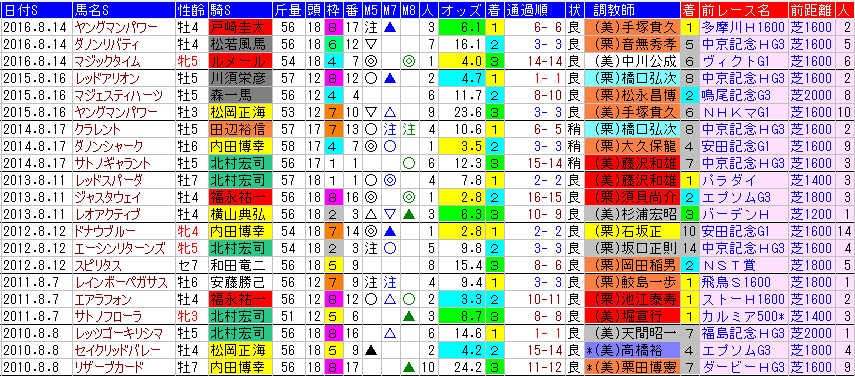Click trainer cell (美)中川公成
This screenshot has height=376, width=855.
(x=632, y=62)
